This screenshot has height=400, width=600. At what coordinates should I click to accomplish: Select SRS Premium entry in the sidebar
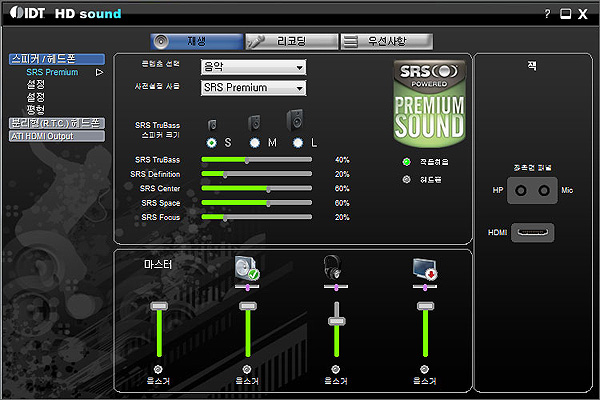coord(52,72)
